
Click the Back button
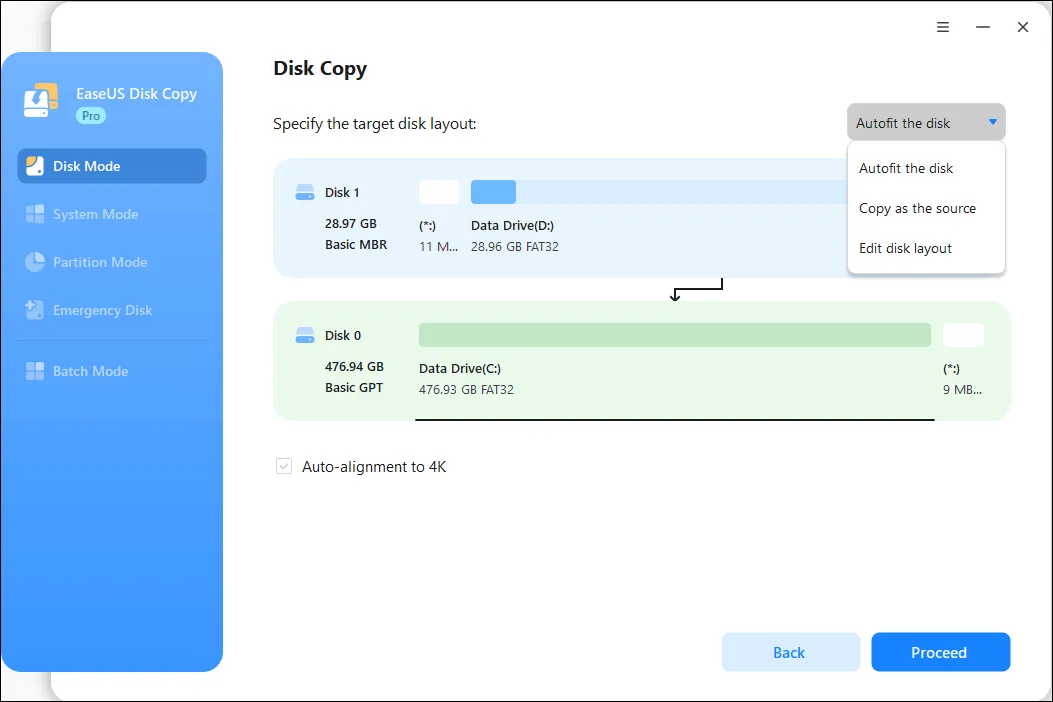(790, 652)
